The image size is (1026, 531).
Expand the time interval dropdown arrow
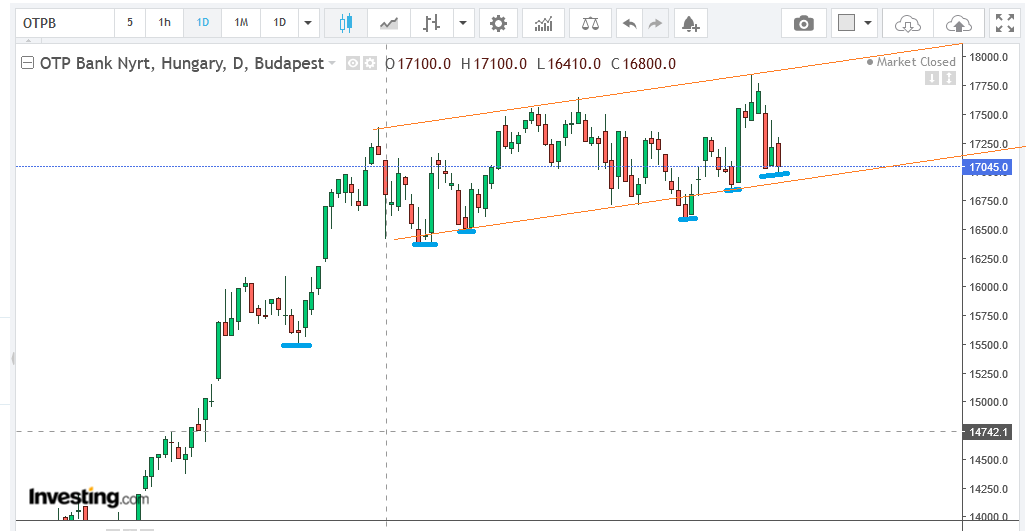click(308, 23)
